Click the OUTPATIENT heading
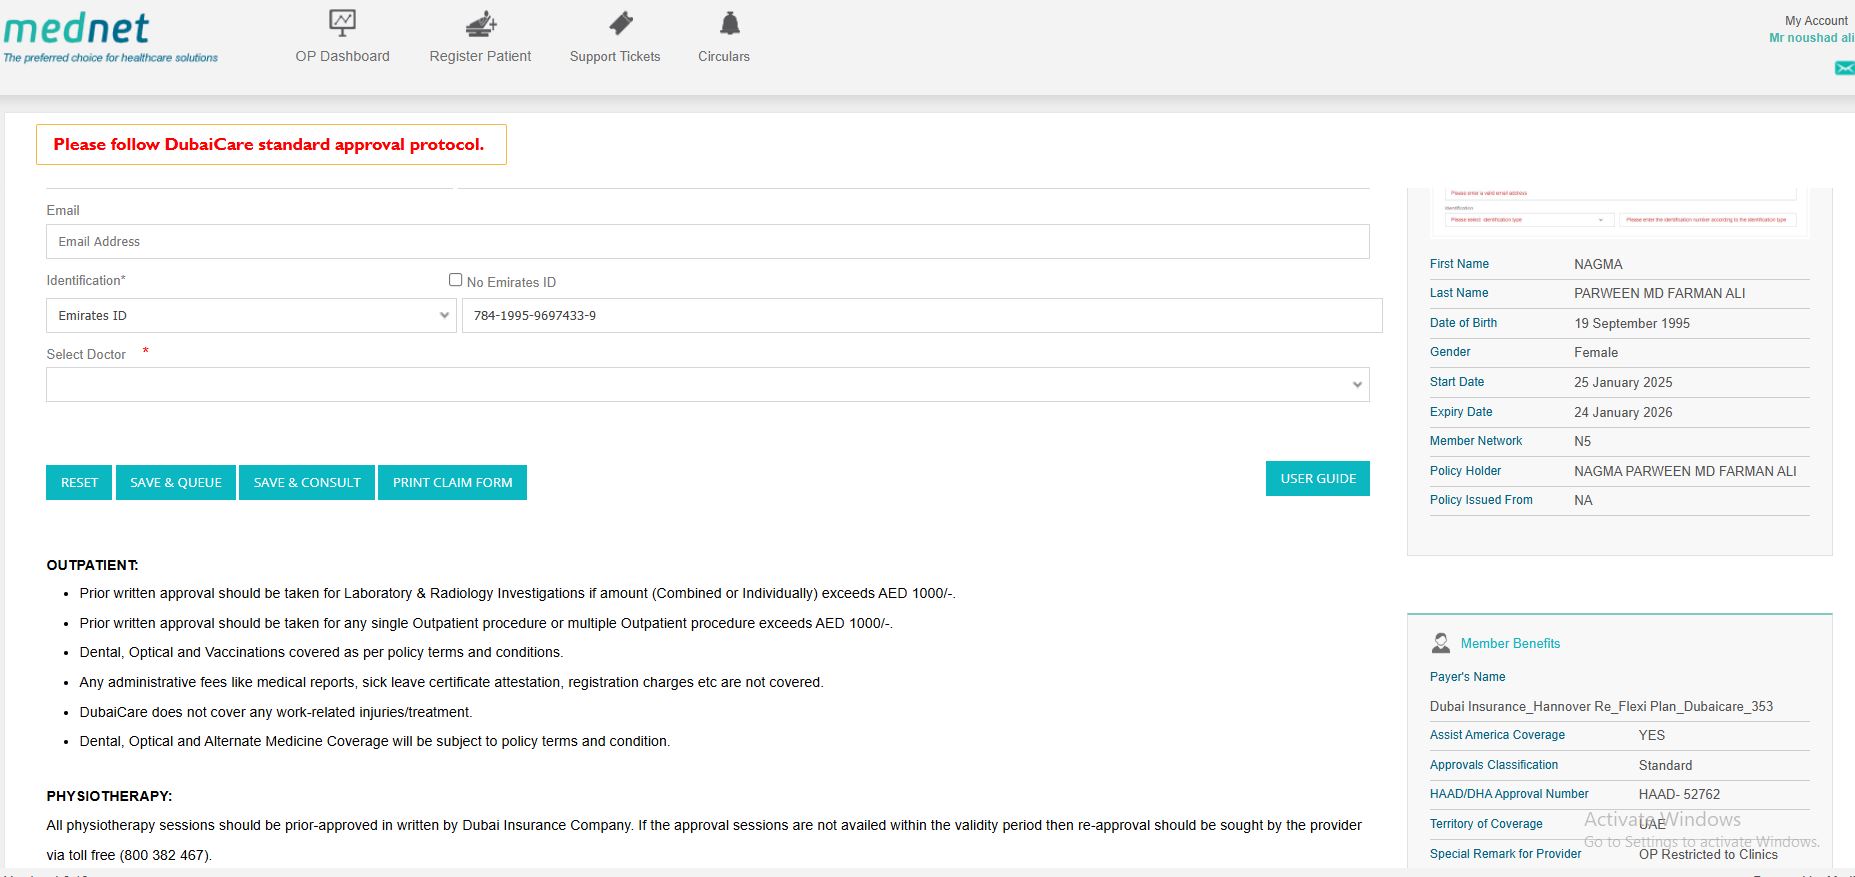 [x=92, y=565]
